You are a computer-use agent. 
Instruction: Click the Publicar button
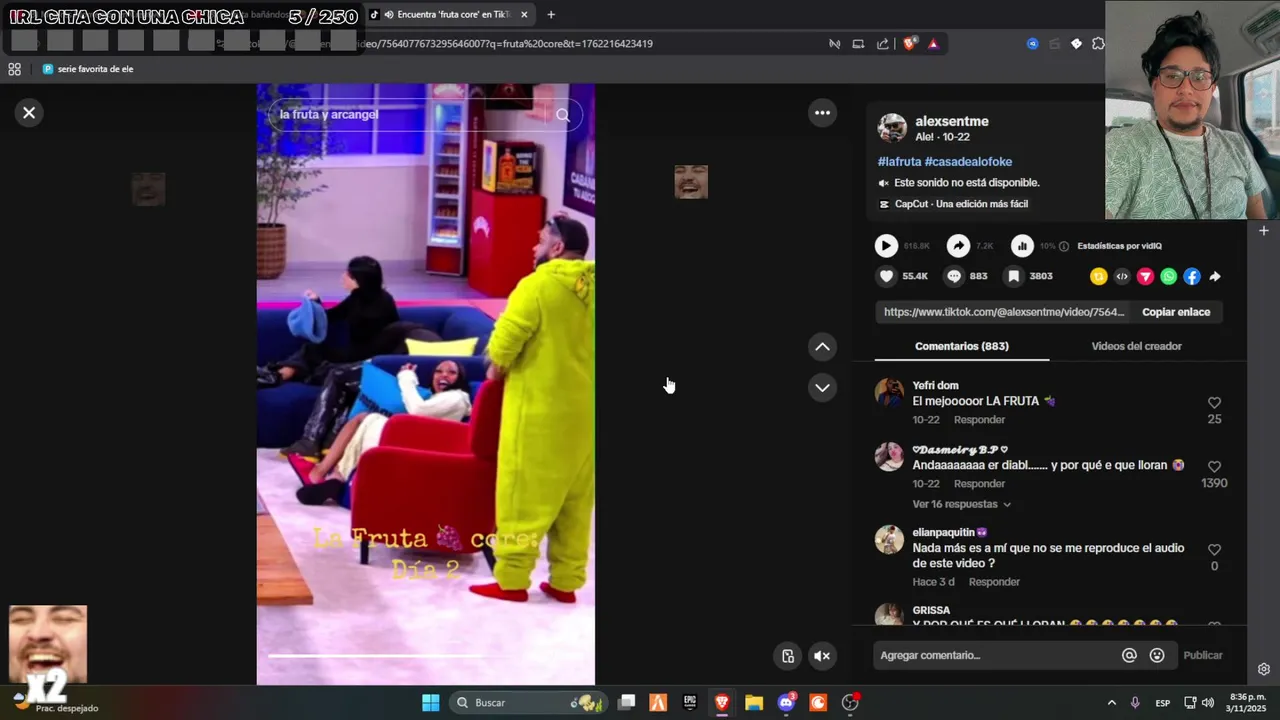pyautogui.click(x=1203, y=656)
